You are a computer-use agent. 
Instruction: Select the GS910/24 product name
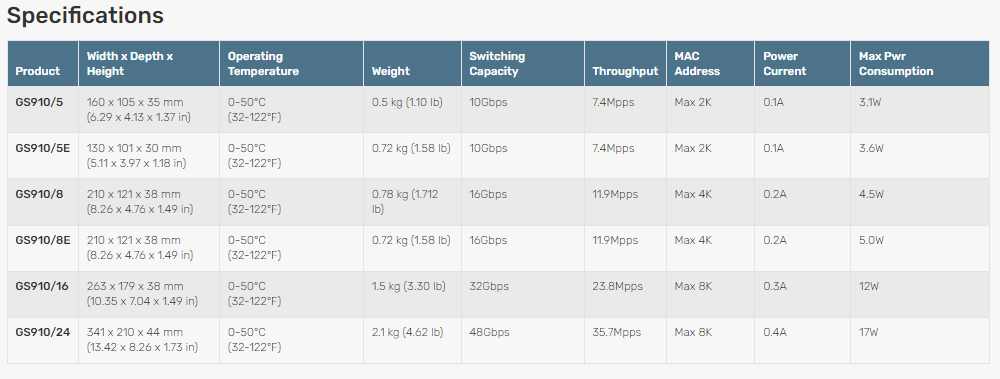coord(43,332)
